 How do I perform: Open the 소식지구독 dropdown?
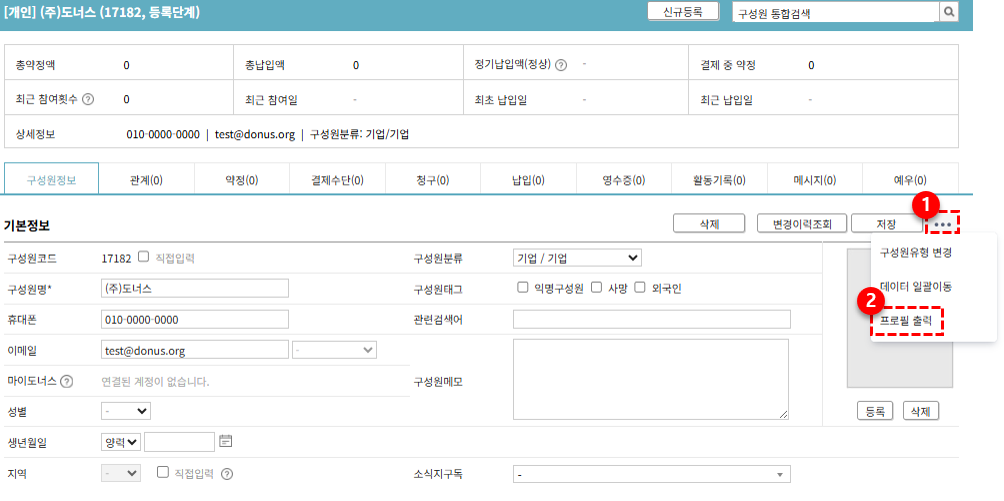tap(651, 475)
